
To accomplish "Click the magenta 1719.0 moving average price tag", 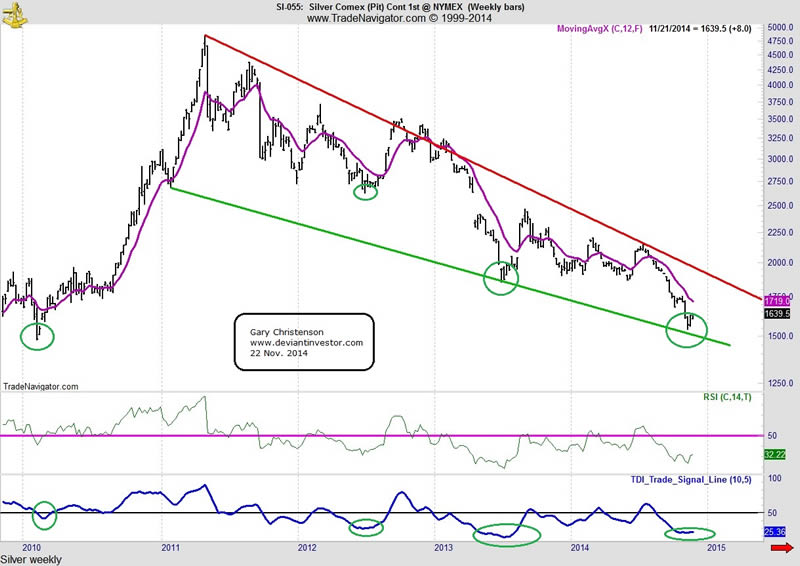I will click(x=777, y=302).
